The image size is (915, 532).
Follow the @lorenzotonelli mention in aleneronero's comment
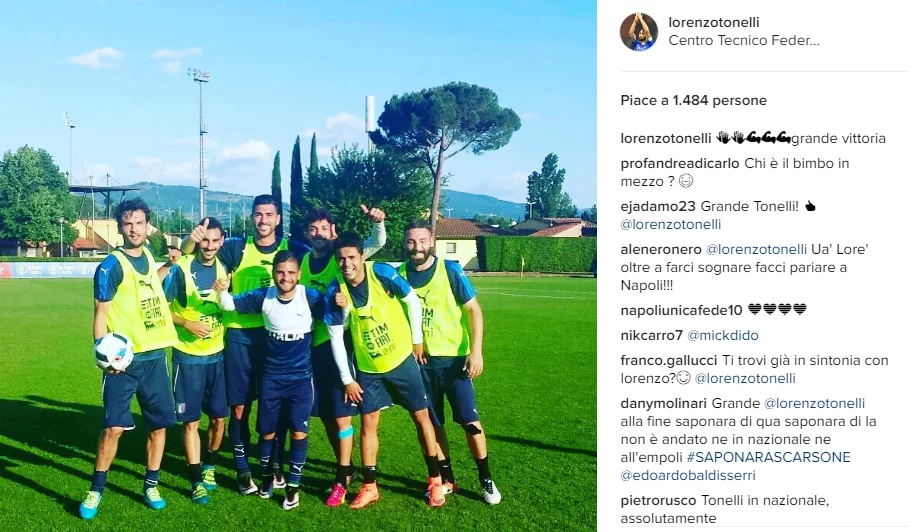tap(756, 250)
